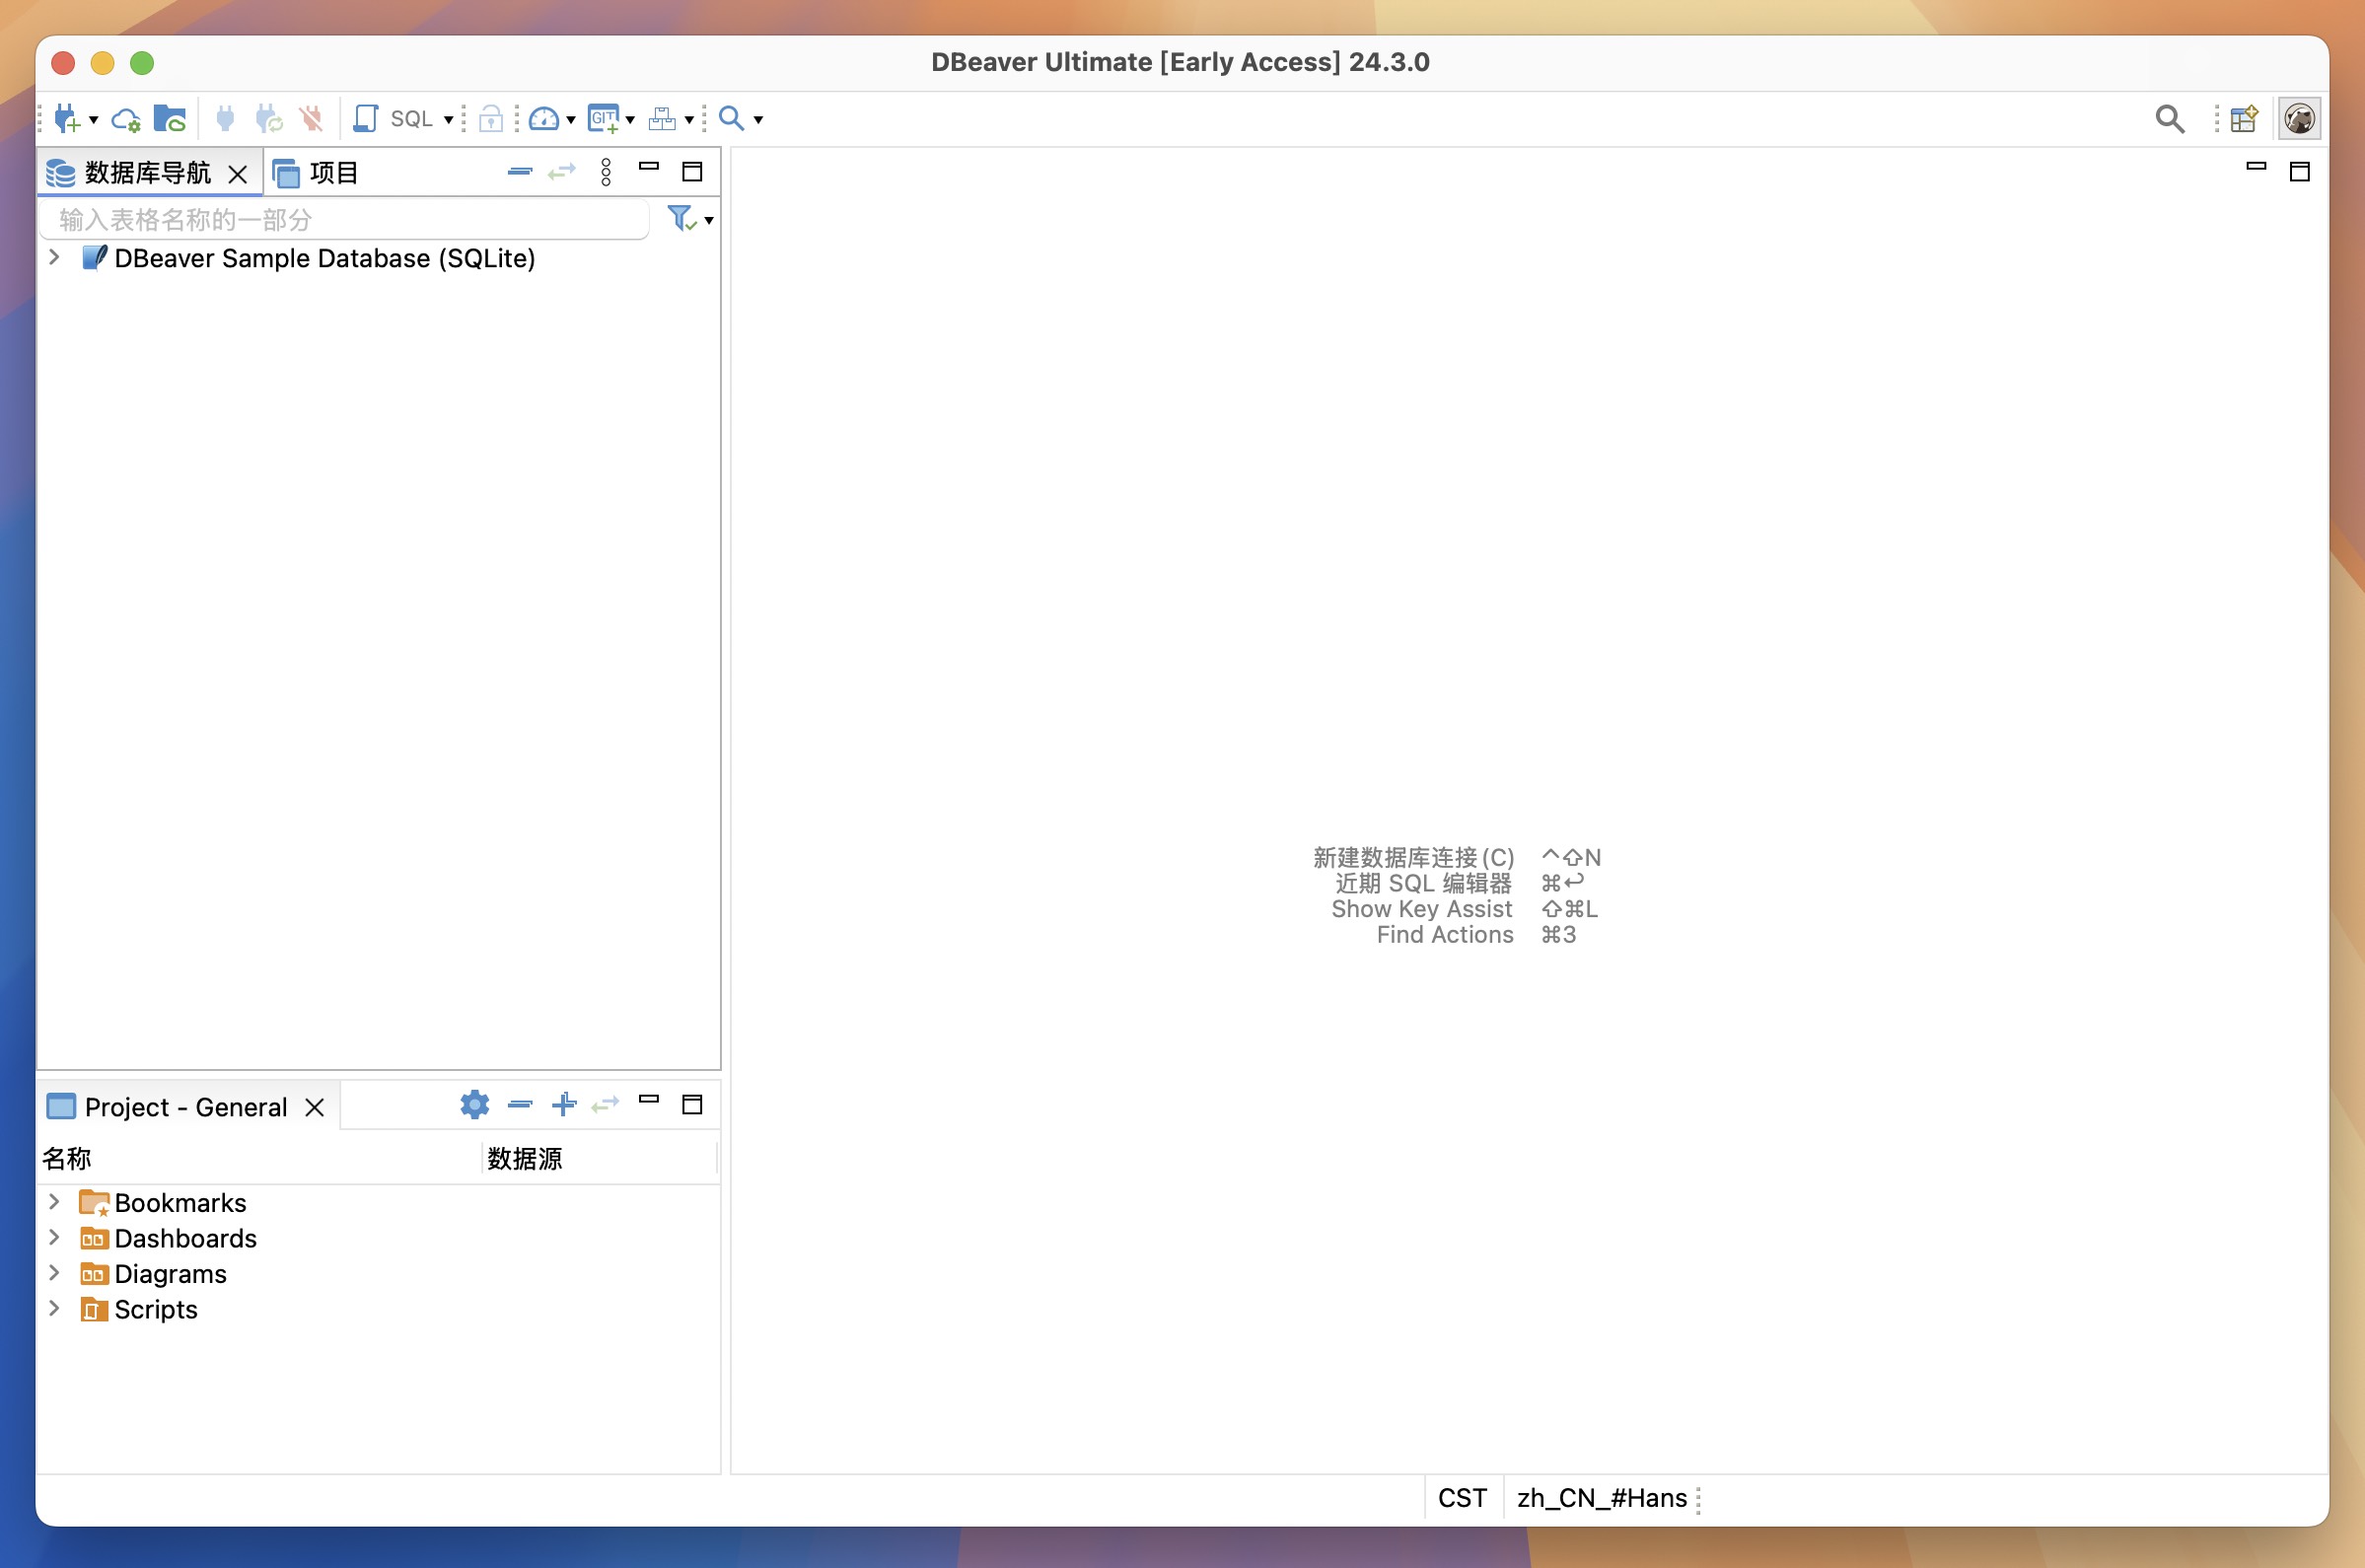Close the Project - General tab
The height and width of the screenshot is (1568, 2365).
pos(314,1107)
